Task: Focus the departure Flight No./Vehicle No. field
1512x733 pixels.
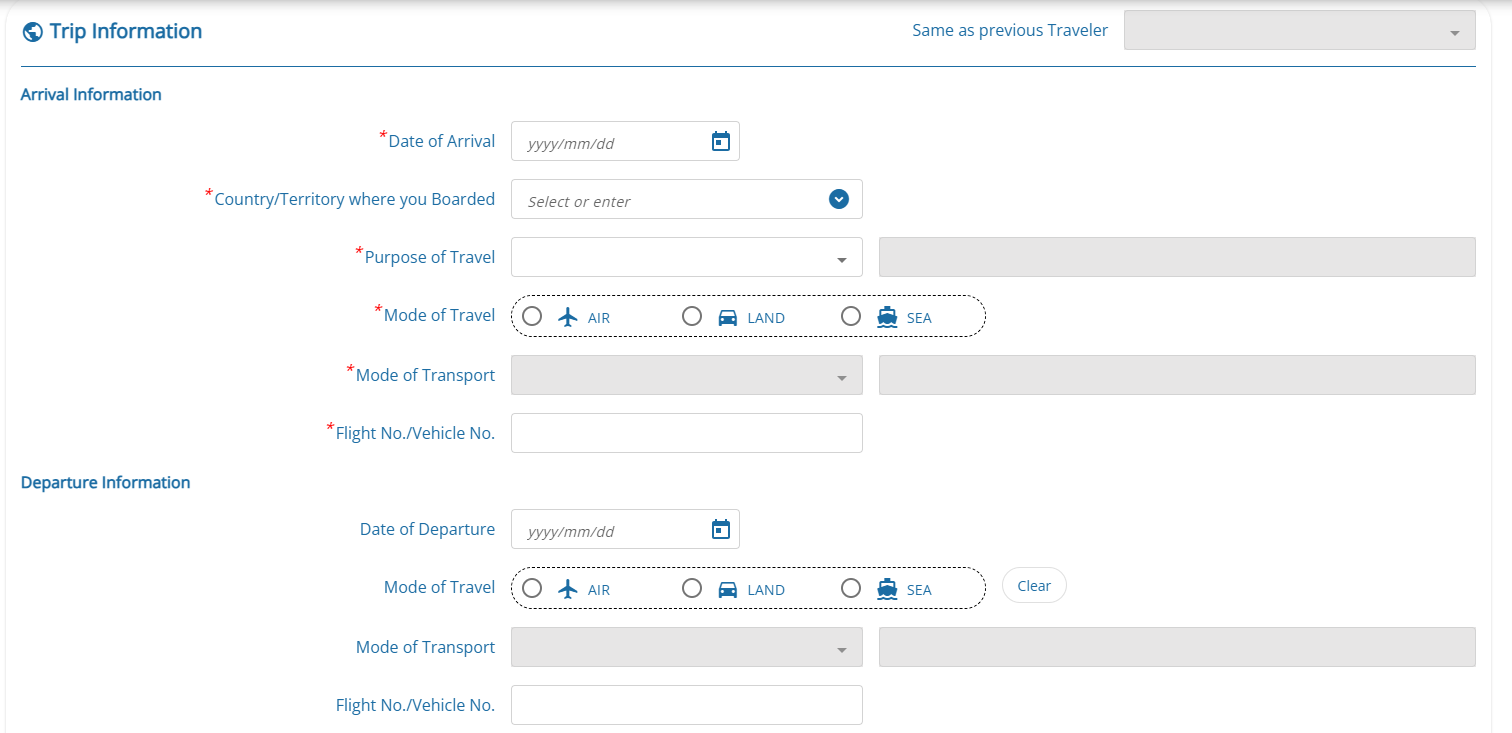Action: pos(687,705)
